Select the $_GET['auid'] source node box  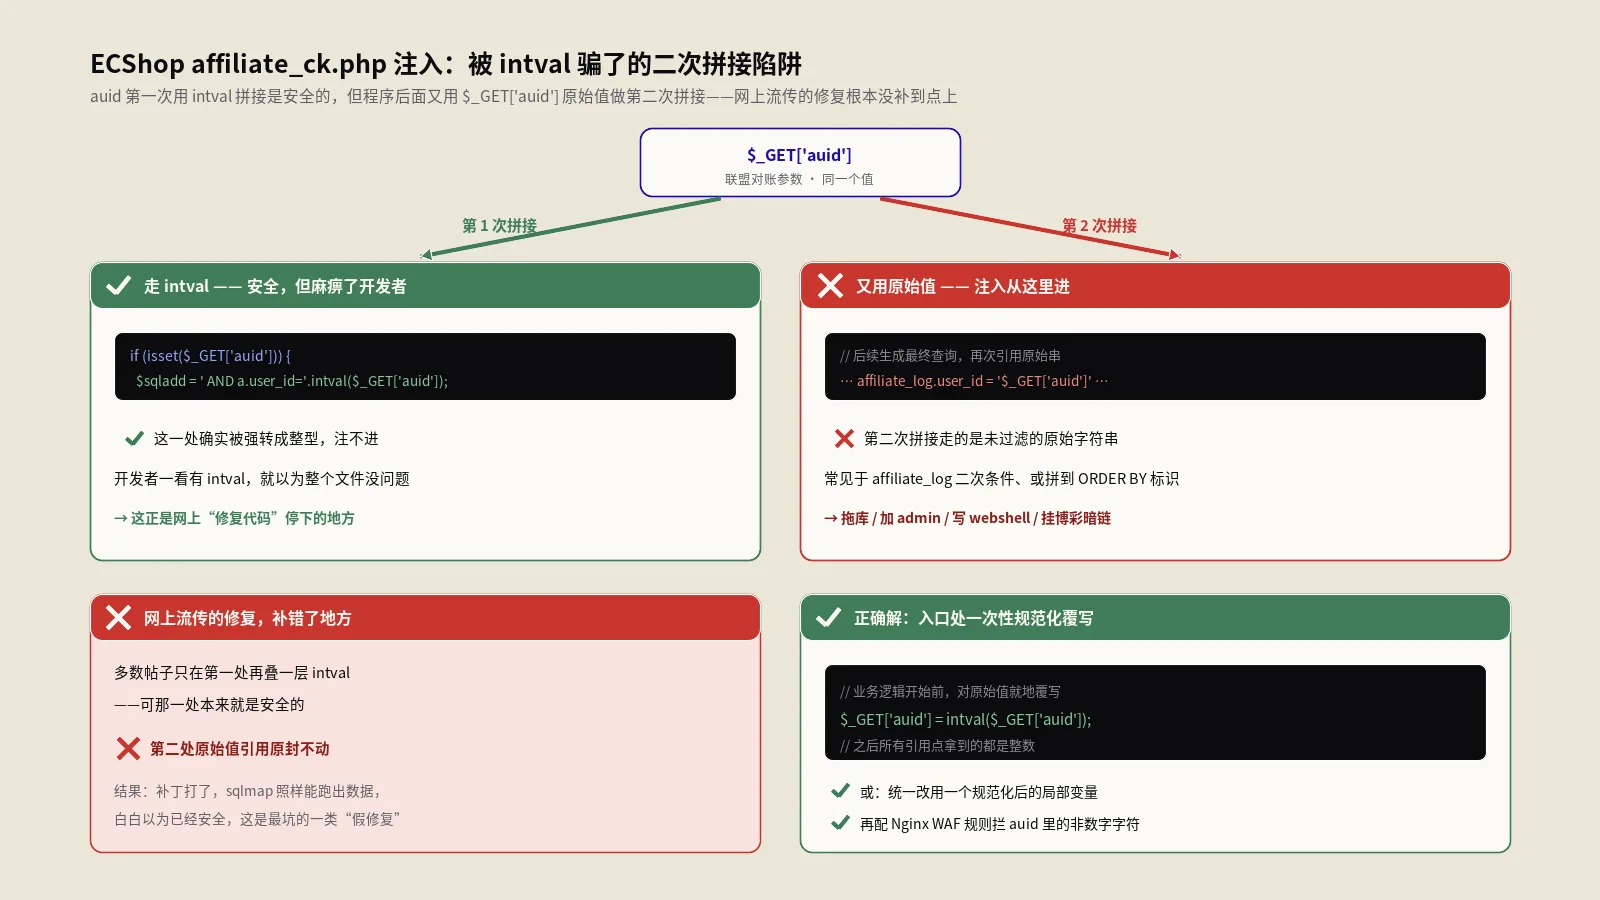click(800, 162)
